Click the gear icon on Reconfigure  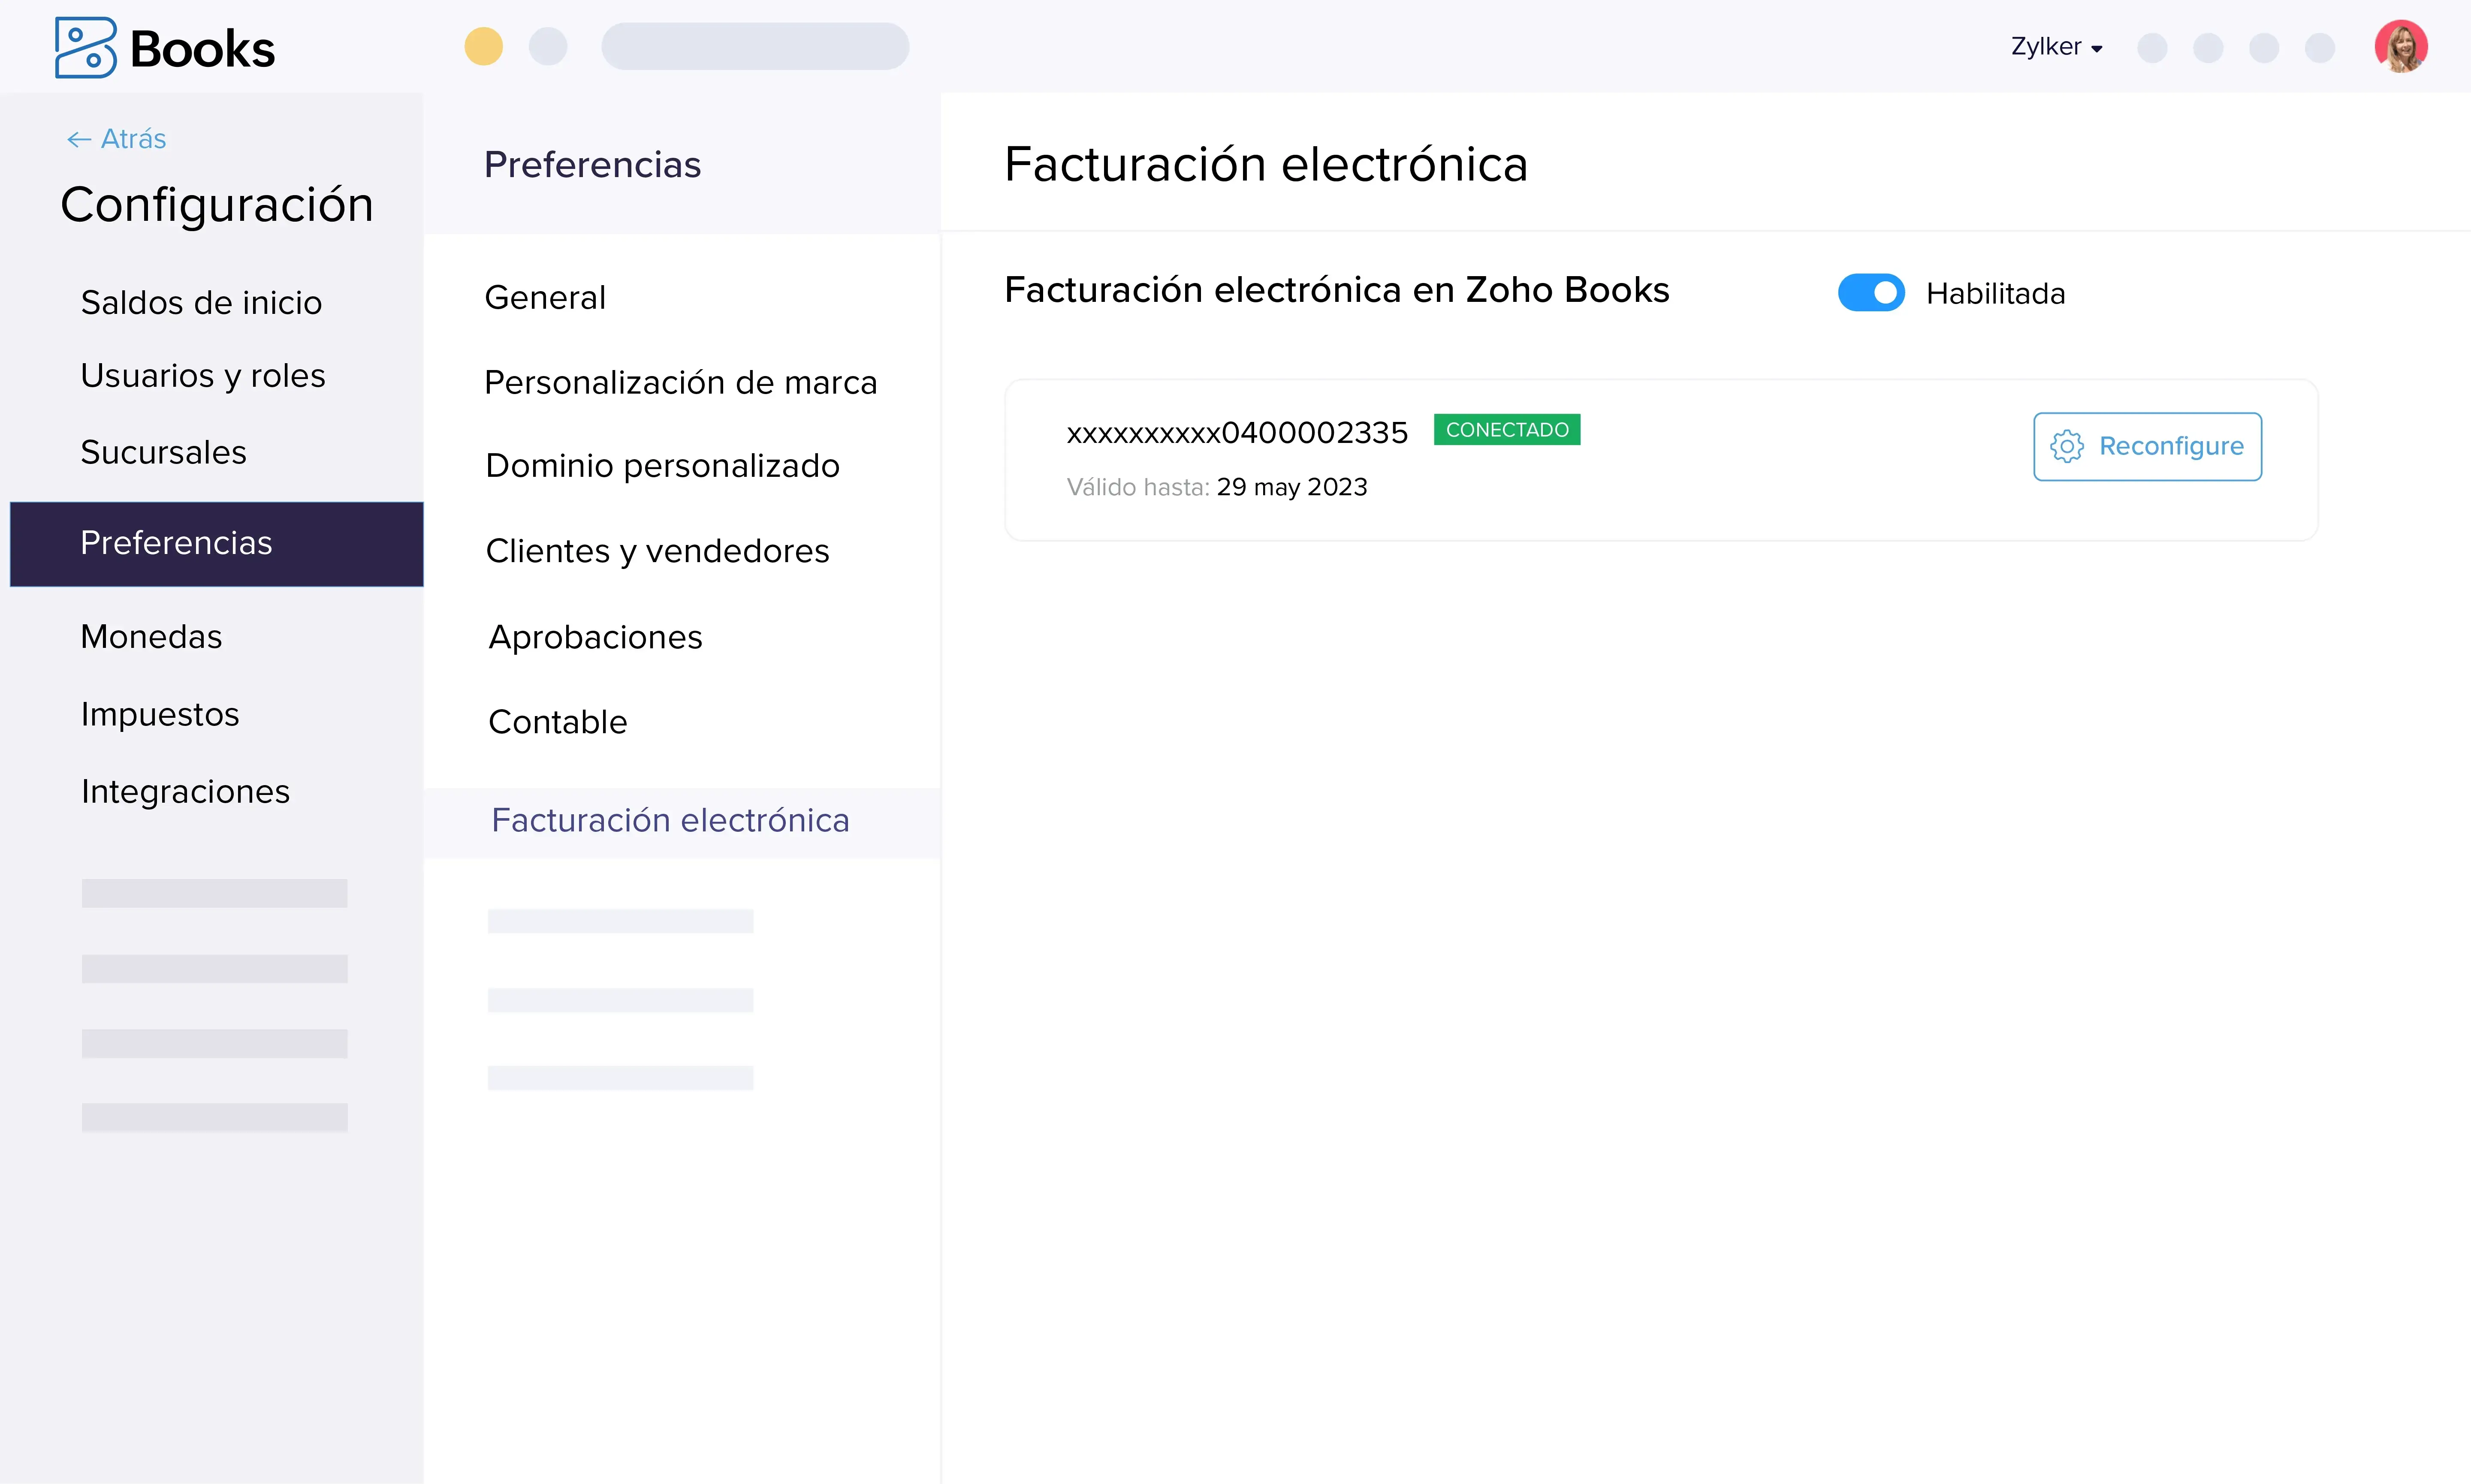(2066, 446)
